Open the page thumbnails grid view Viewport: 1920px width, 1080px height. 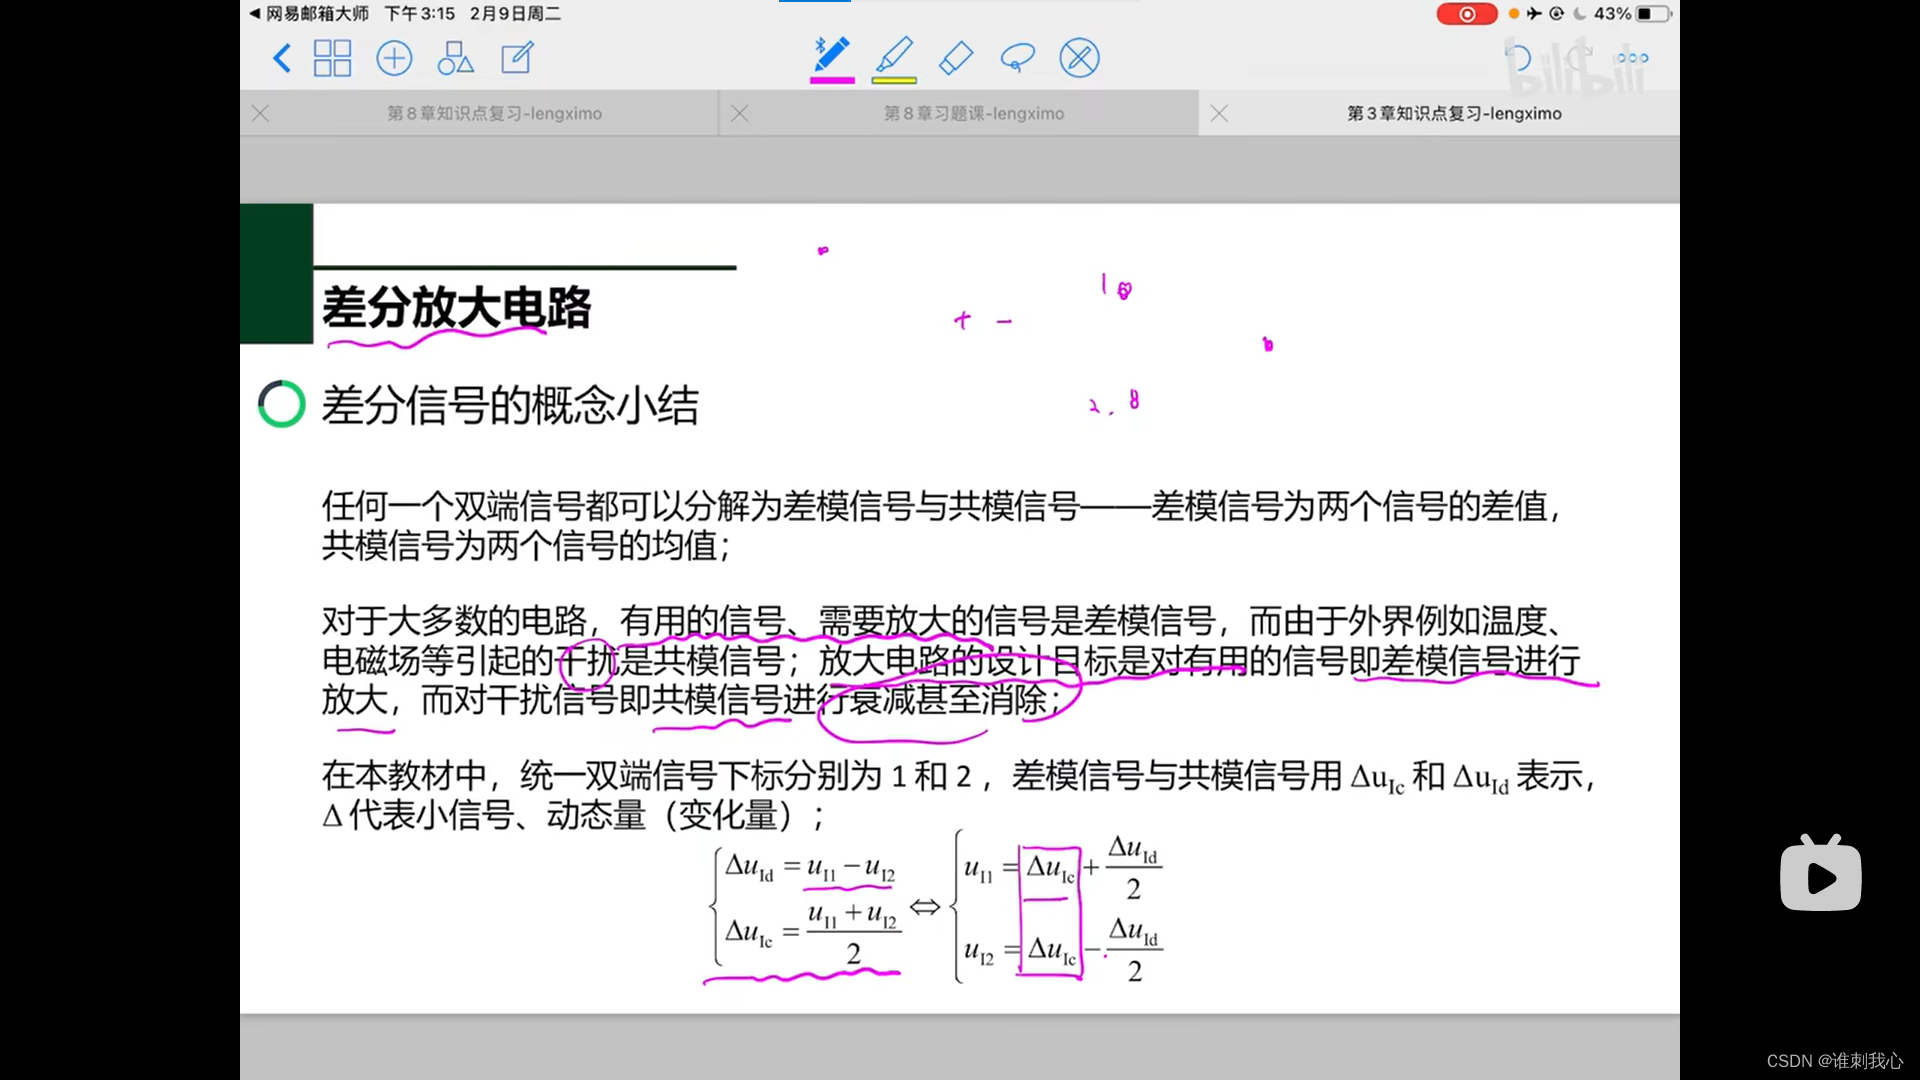332,58
